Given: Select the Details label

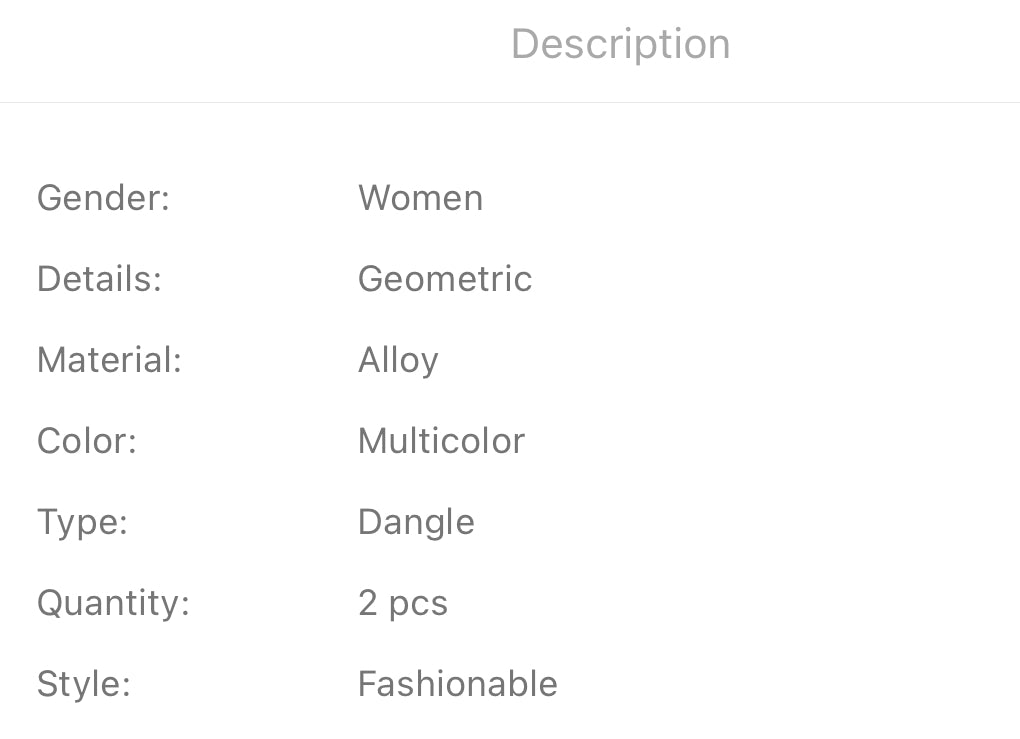Looking at the screenshot, I should pos(99,279).
